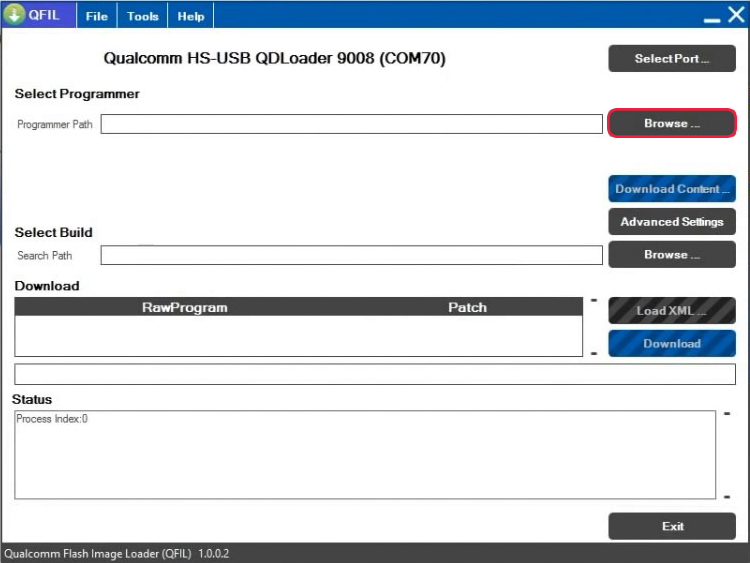Click the Download Content button
This screenshot has width=750, height=563.
(671, 189)
